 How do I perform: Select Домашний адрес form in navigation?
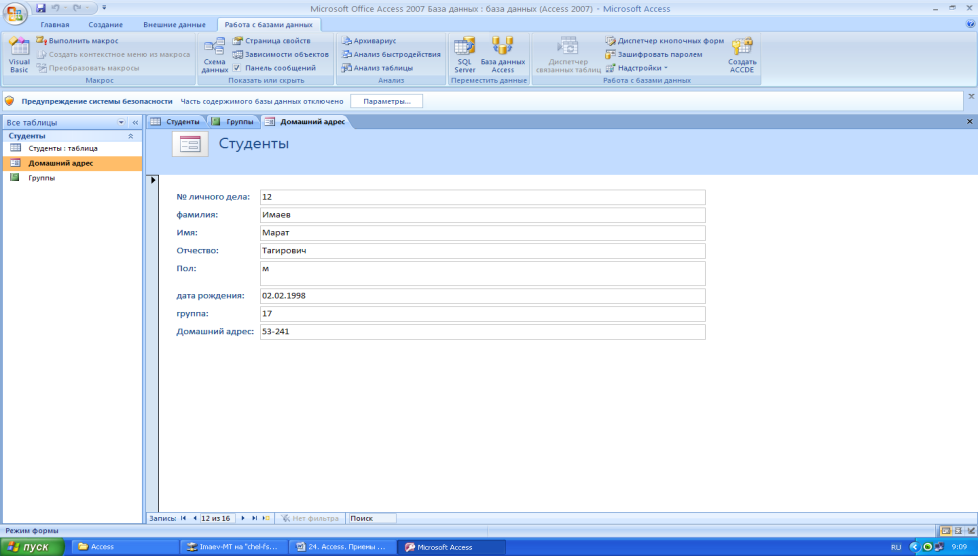click(x=72, y=163)
